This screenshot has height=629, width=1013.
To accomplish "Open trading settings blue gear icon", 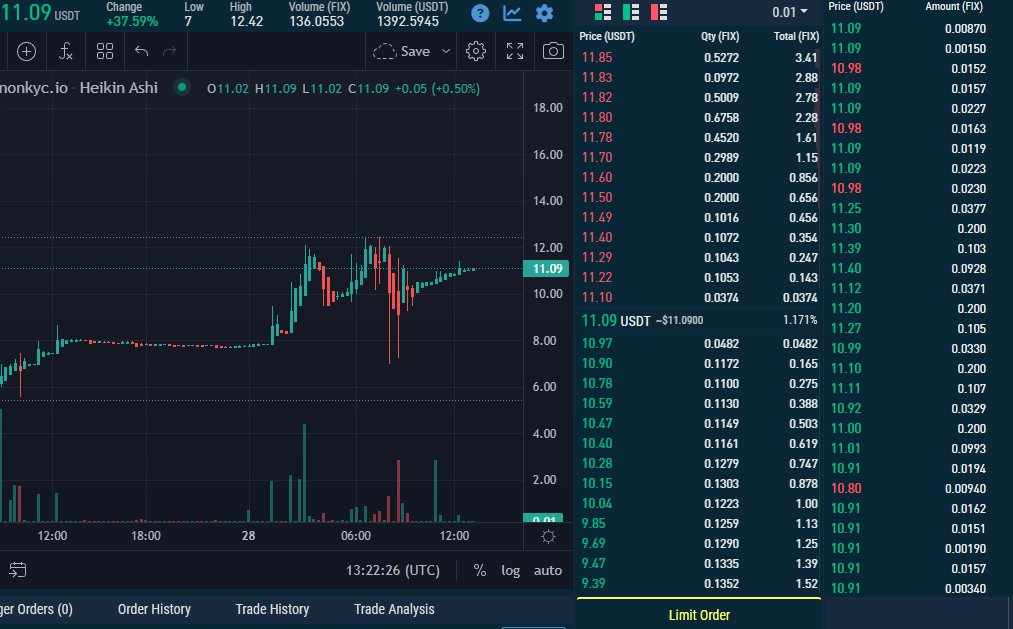I will click(545, 13).
